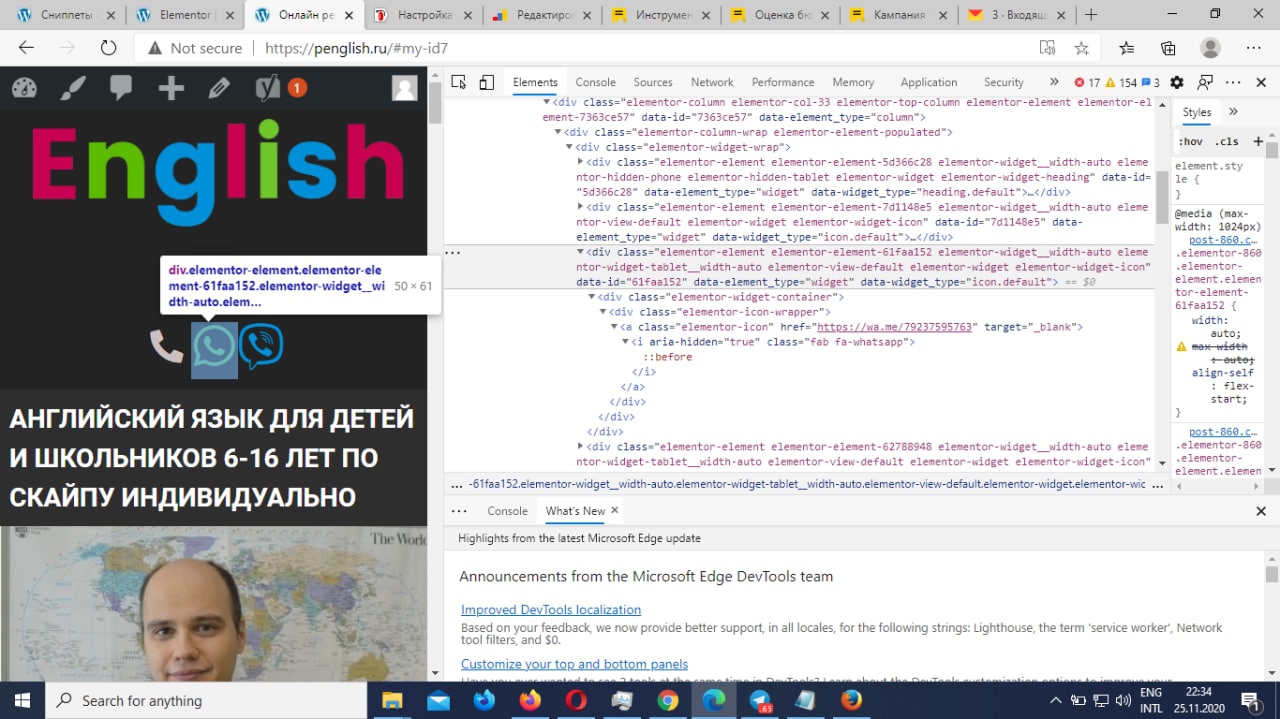Open browser profile avatar

pyautogui.click(x=1211, y=48)
